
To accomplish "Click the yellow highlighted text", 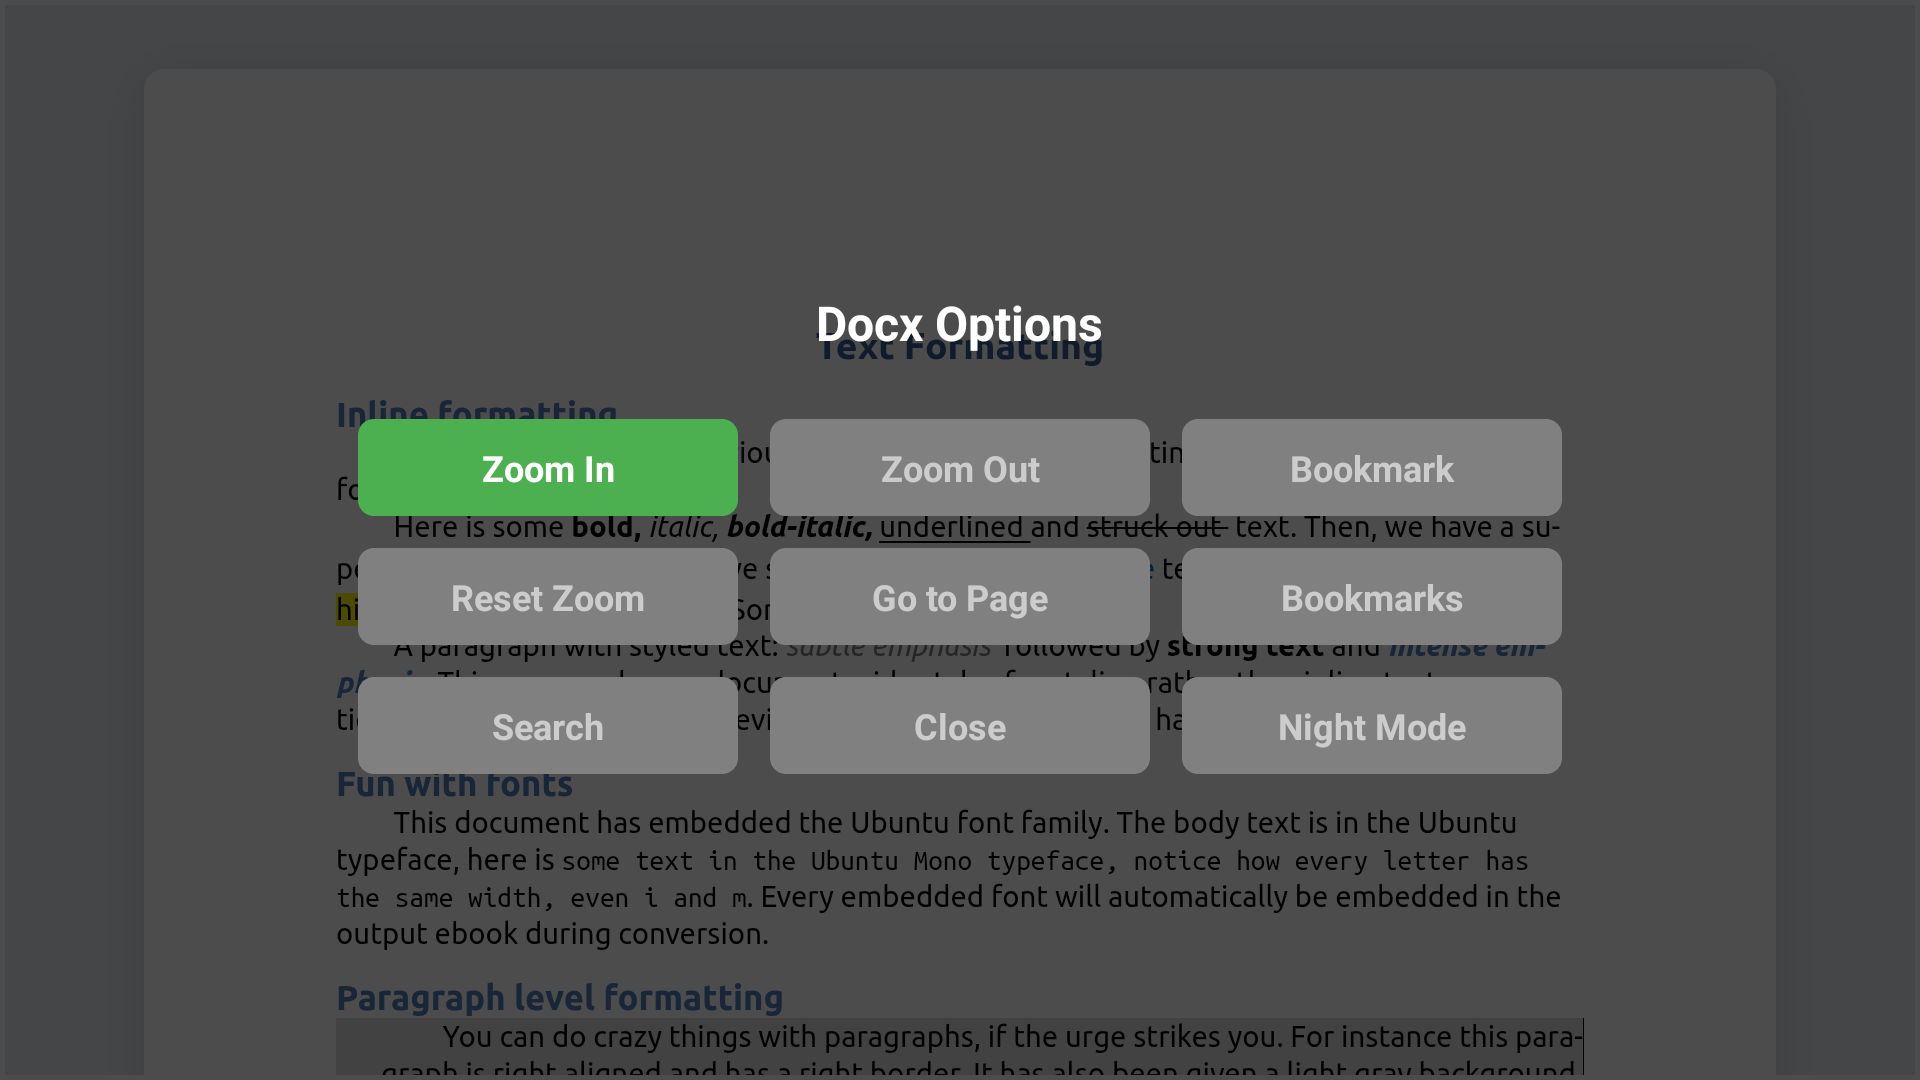I will click(x=347, y=608).
